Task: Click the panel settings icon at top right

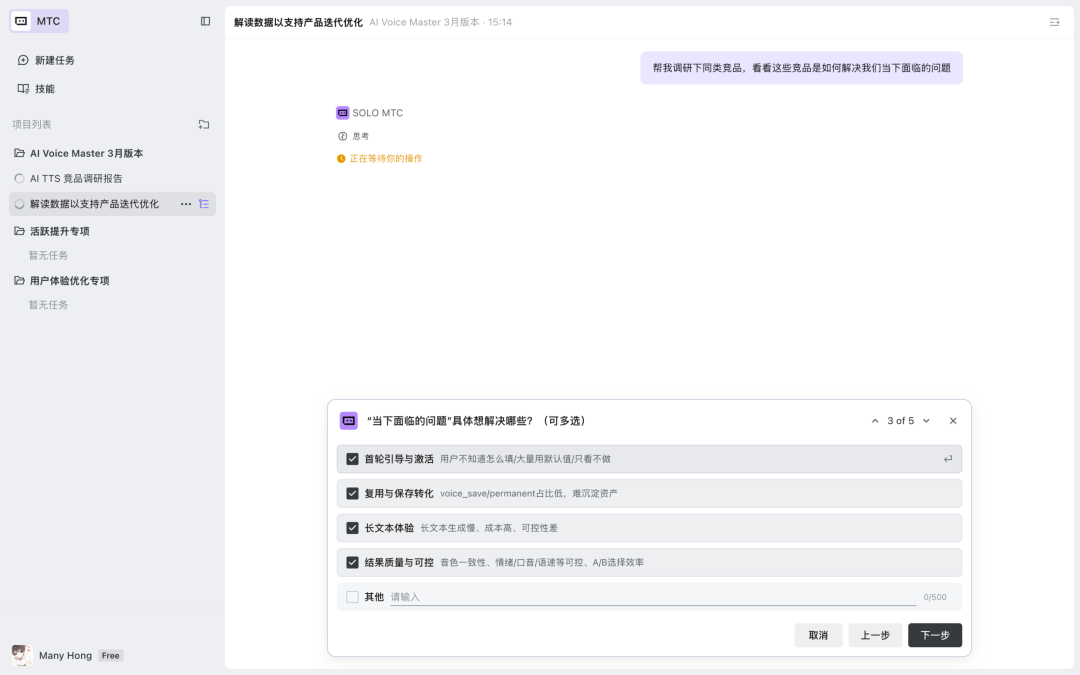Action: [x=1055, y=20]
